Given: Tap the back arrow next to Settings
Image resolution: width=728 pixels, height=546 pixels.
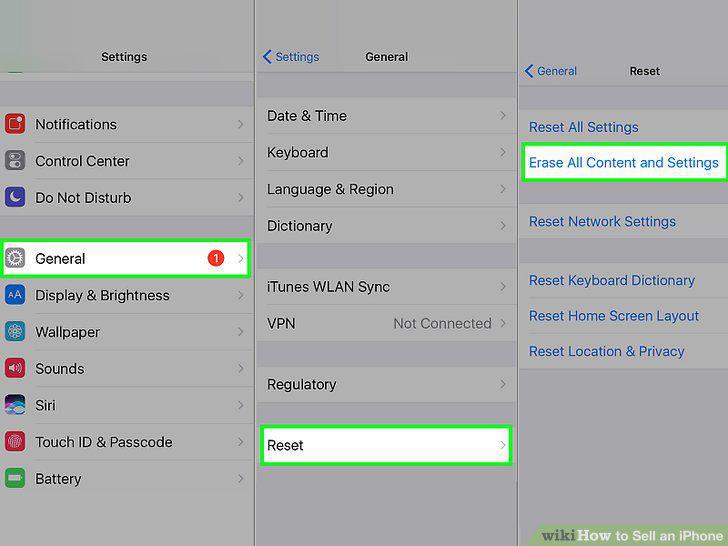Looking at the screenshot, I should [x=267, y=57].
